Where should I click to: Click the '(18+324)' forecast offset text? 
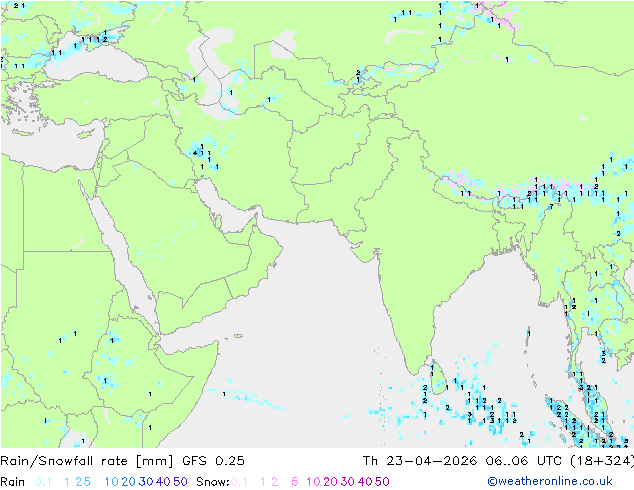coord(602,461)
